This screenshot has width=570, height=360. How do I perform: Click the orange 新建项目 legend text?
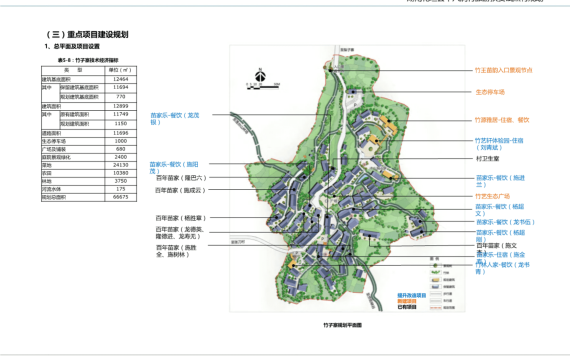[x=407, y=301]
